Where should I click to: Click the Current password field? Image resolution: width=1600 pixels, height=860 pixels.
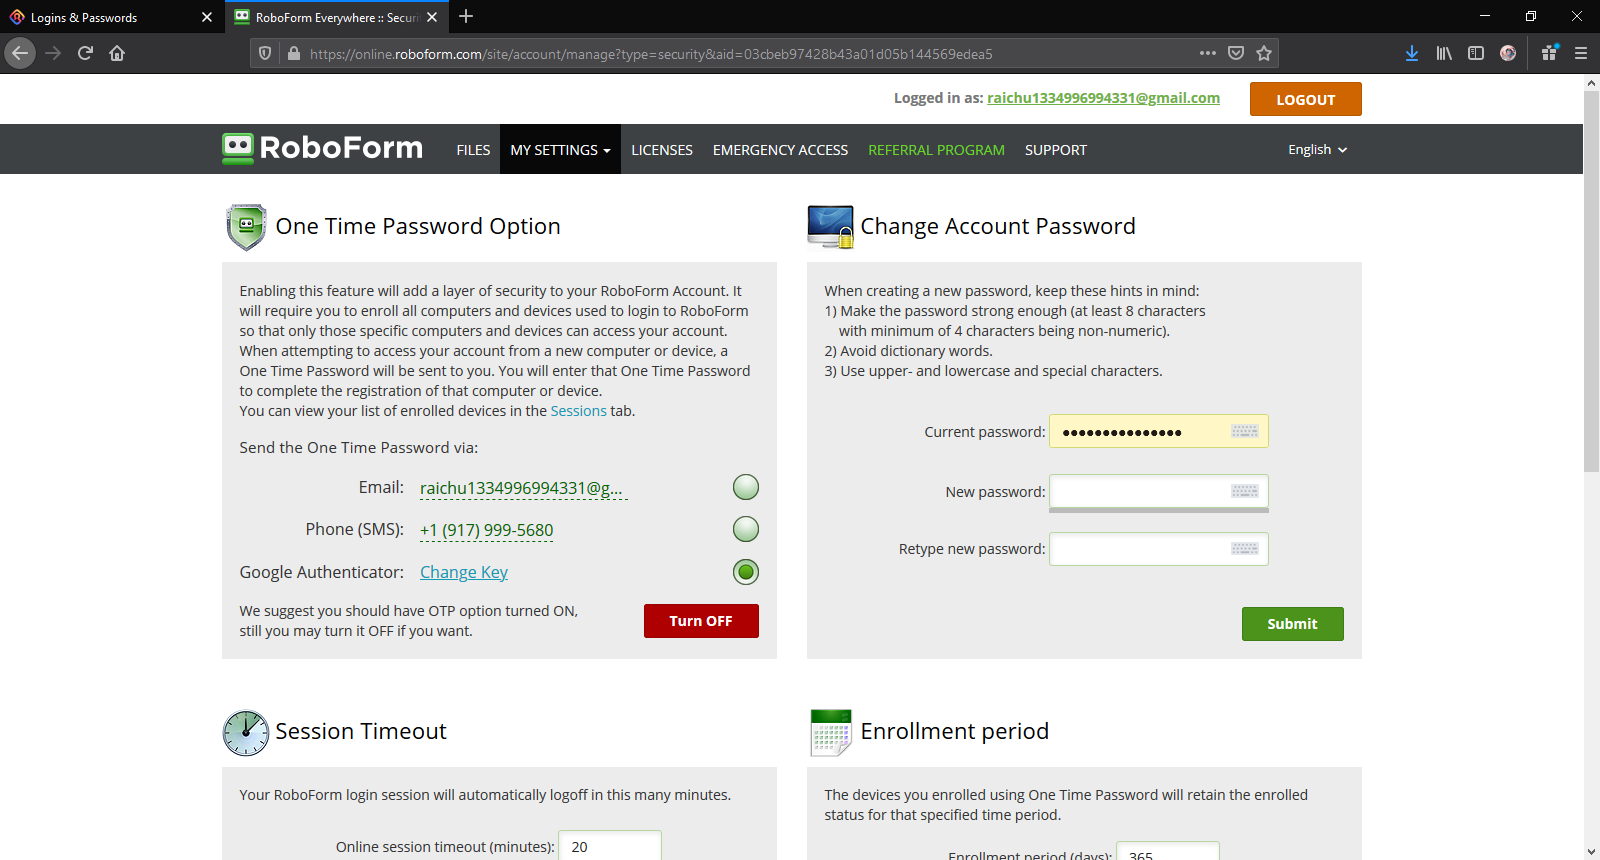1159,431
